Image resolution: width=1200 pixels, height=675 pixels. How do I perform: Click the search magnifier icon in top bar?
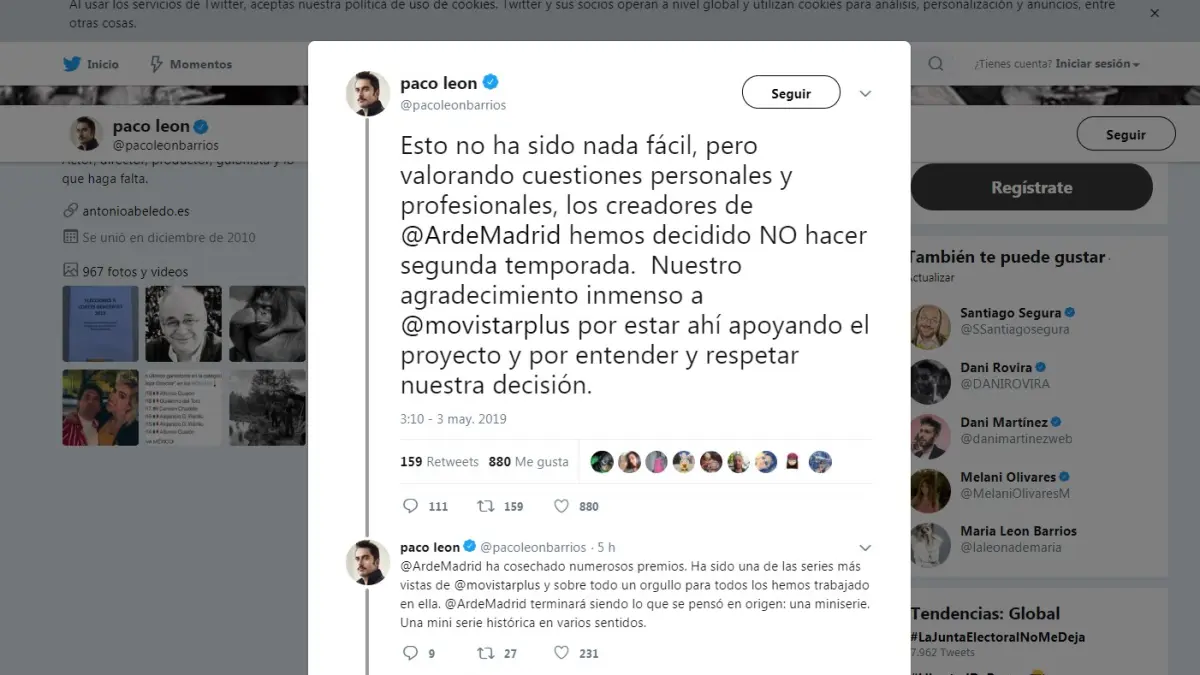click(x=936, y=64)
